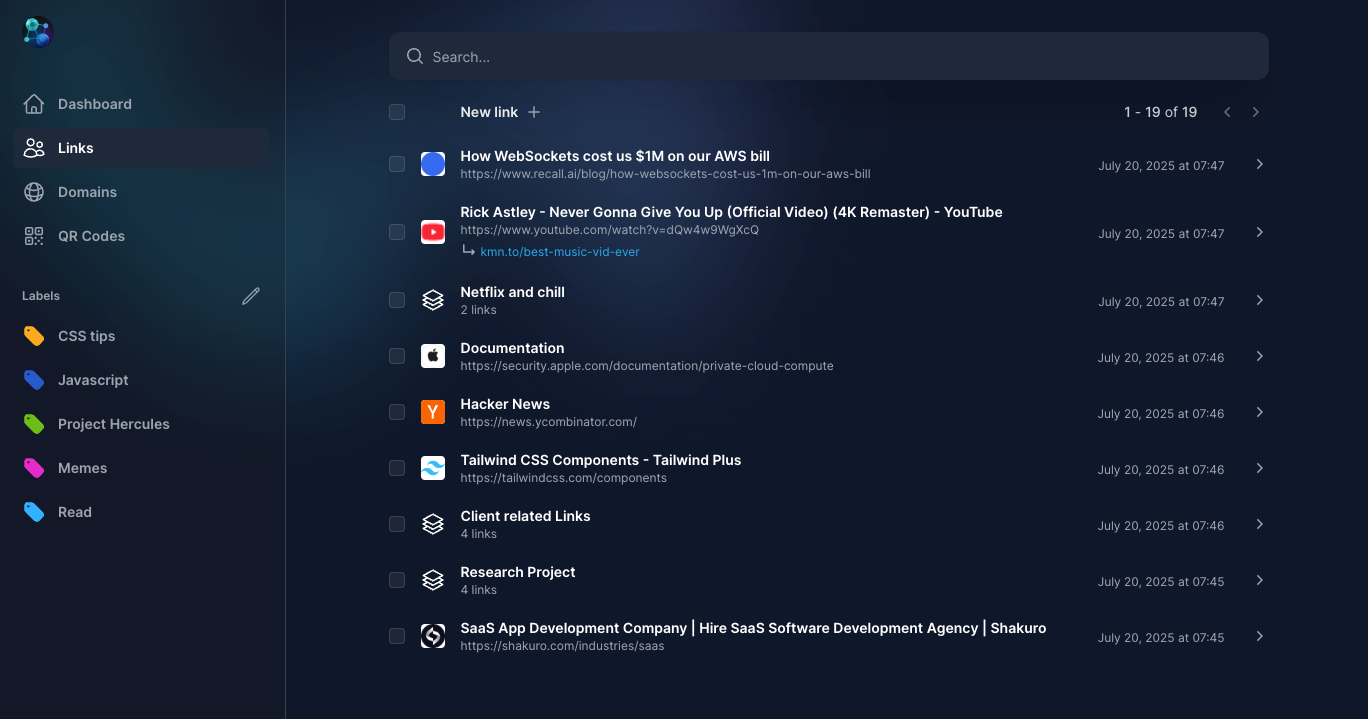Select the checkbox for the Tailwind CSS Components link

(396, 468)
